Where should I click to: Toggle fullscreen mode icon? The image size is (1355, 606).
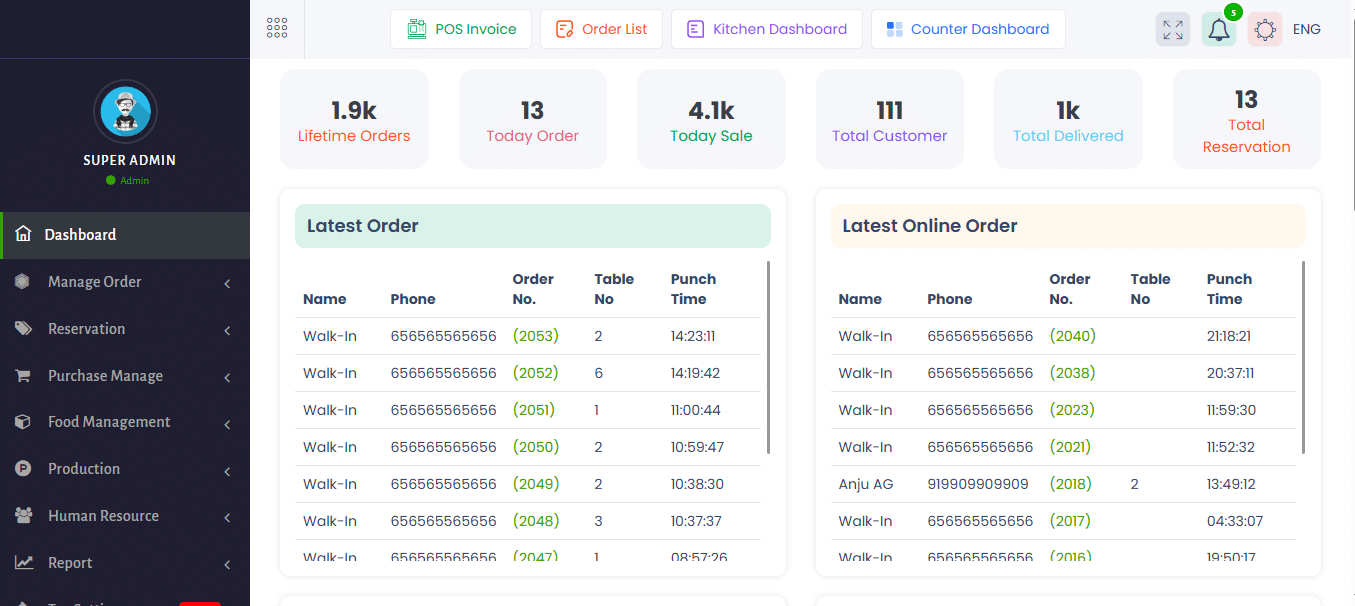coord(1173,29)
